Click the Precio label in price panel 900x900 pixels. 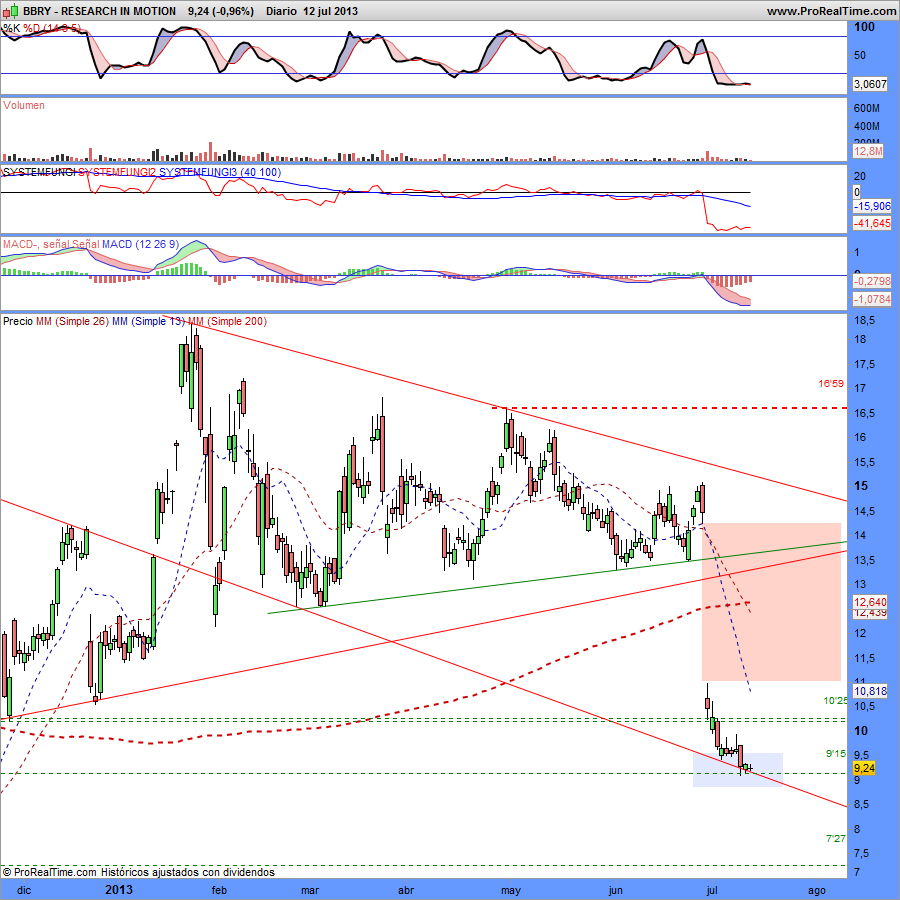pyautogui.click(x=18, y=321)
